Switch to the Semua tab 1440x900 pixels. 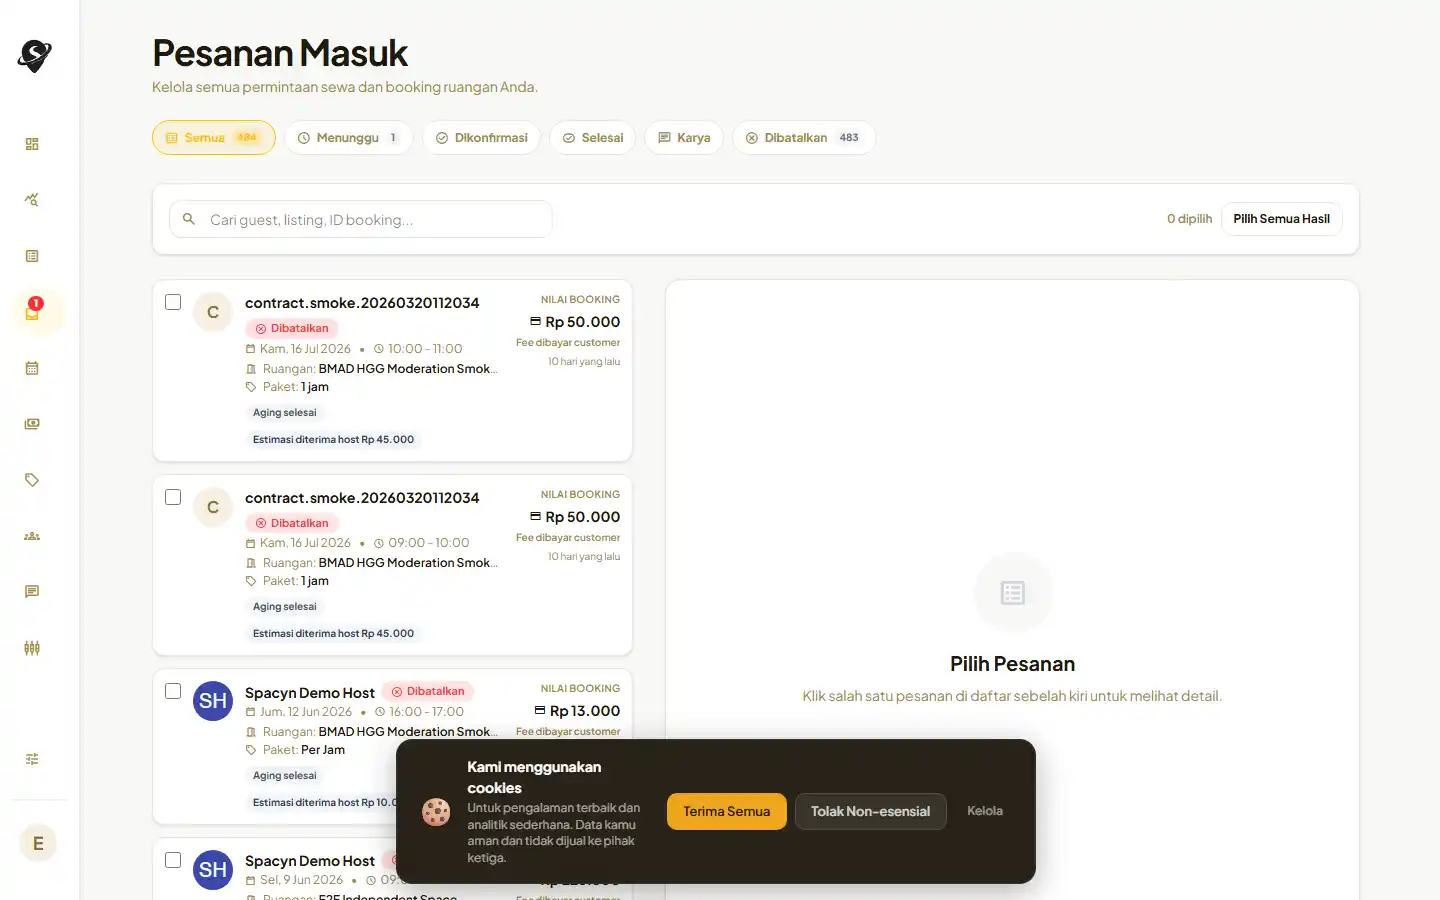tap(214, 138)
